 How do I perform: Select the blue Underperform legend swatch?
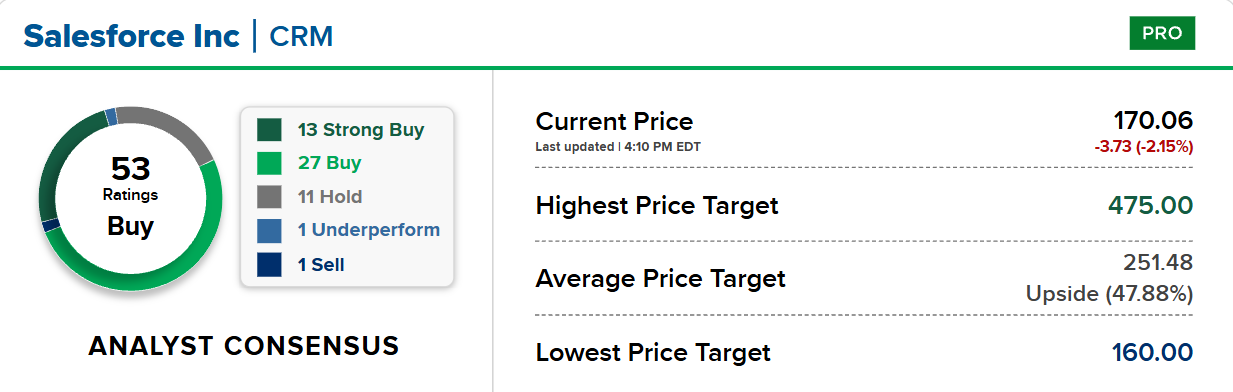click(269, 231)
